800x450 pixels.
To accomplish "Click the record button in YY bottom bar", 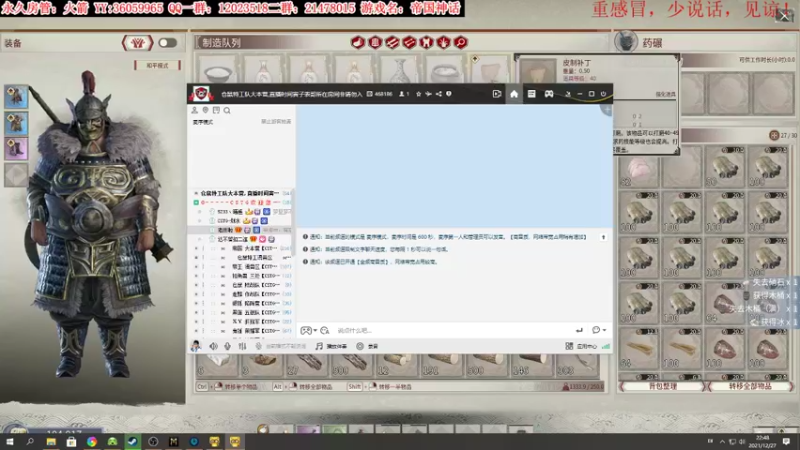I will (367, 346).
